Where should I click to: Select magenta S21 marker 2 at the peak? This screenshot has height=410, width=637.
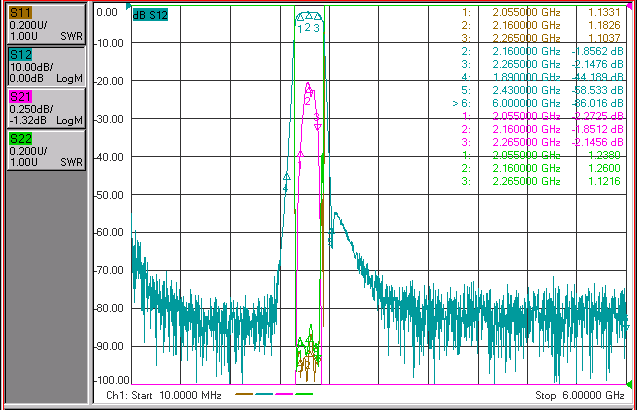coord(308,87)
